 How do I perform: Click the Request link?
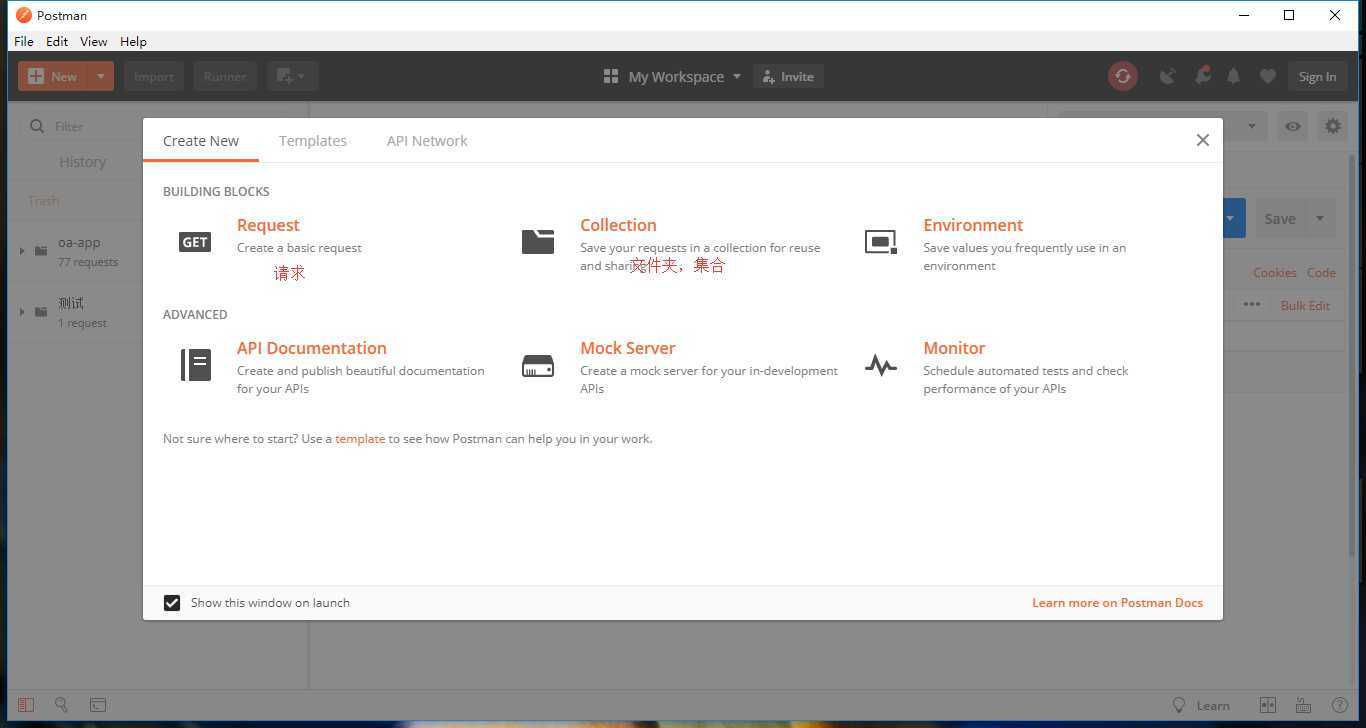(268, 225)
